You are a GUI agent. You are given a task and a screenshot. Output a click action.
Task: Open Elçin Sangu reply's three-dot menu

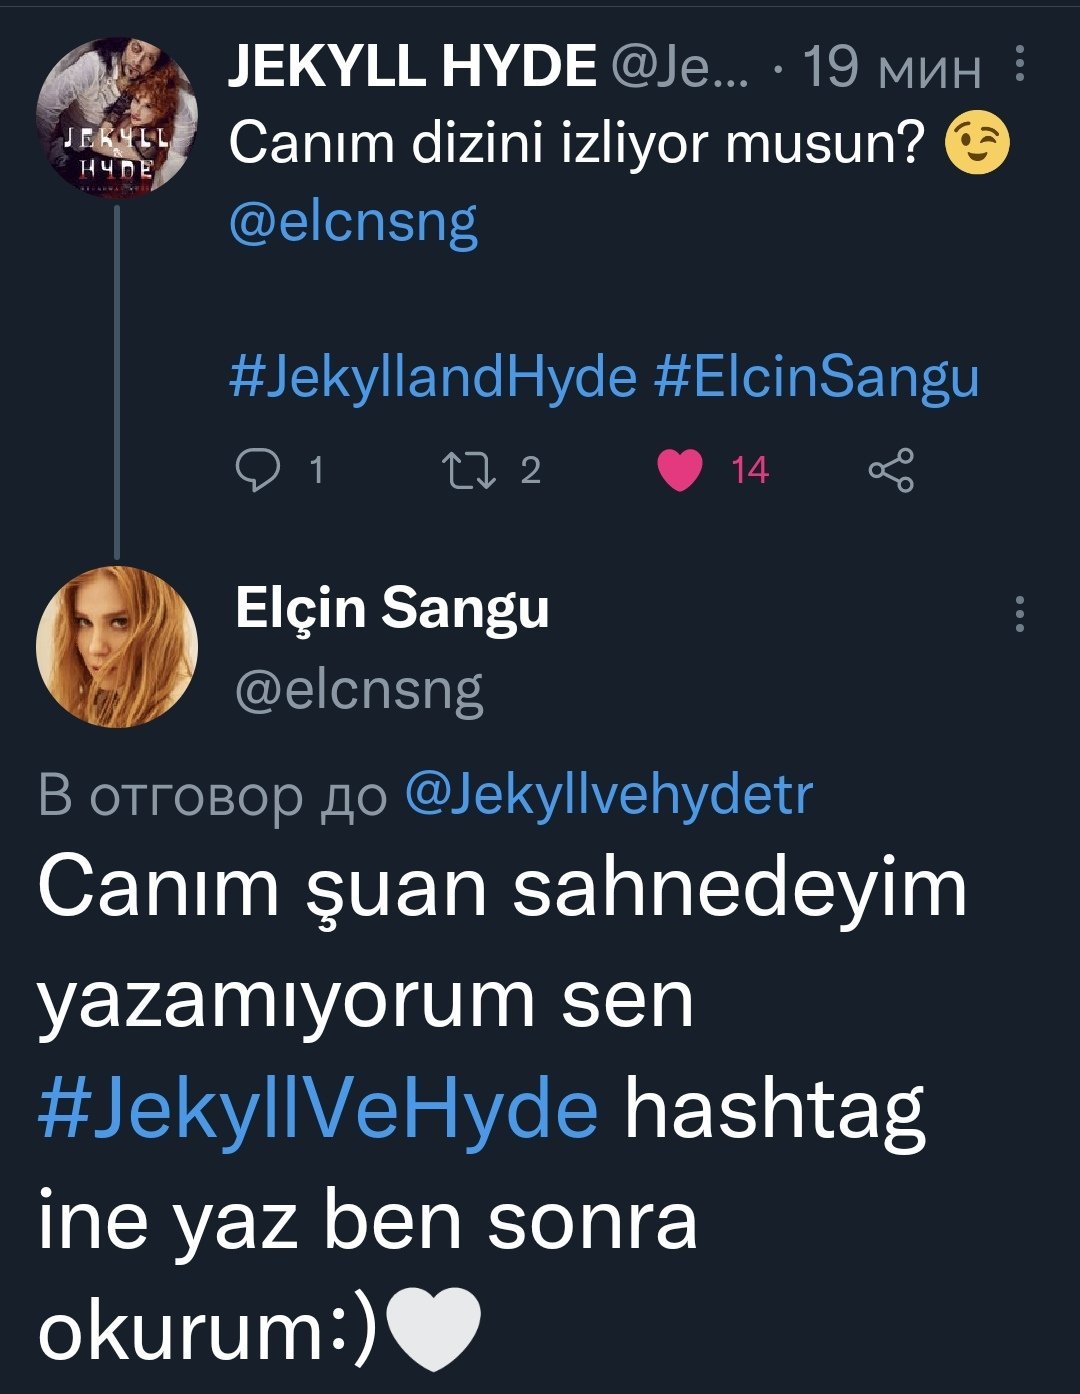click(1019, 614)
